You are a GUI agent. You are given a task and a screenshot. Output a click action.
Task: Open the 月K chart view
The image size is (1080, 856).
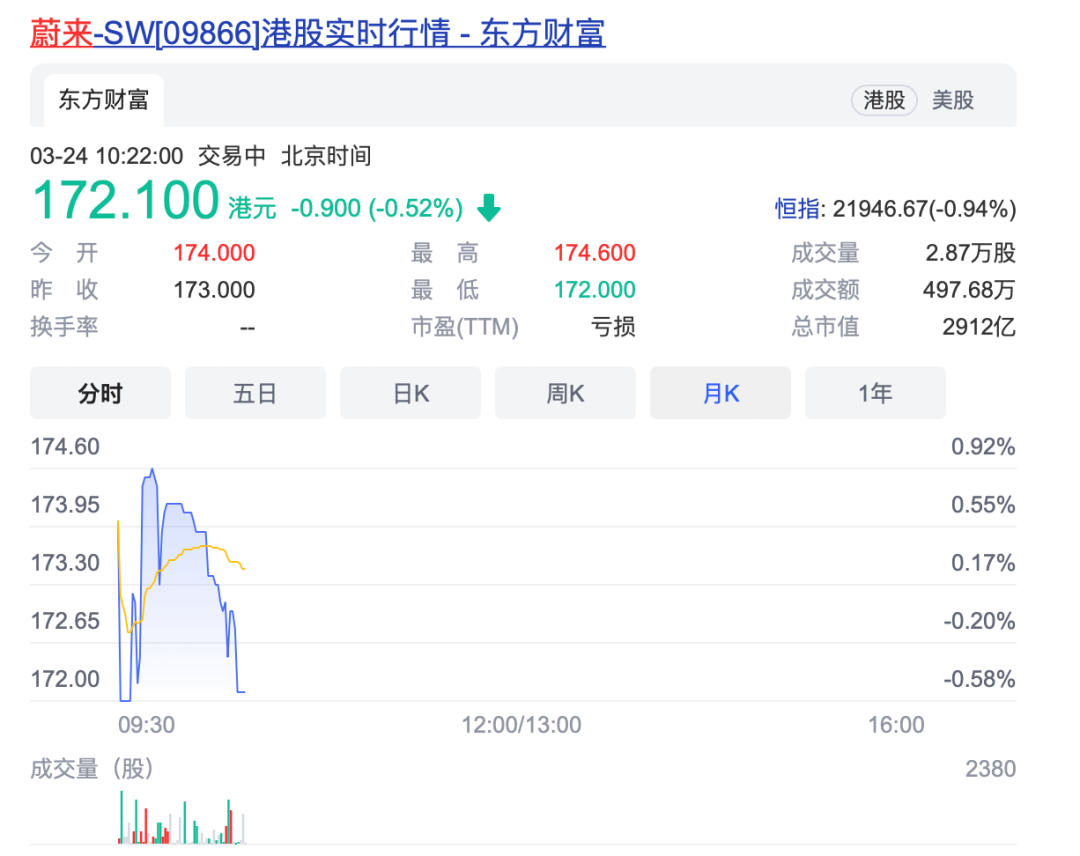pos(720,393)
